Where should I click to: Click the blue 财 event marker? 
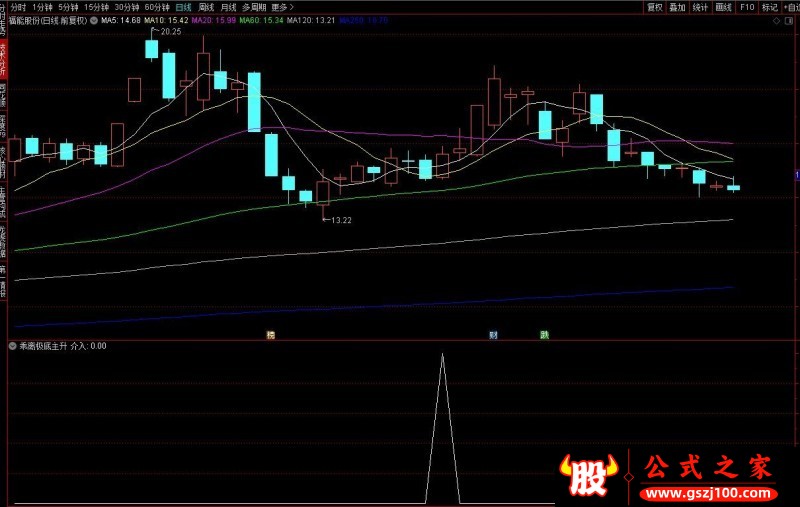click(x=493, y=335)
